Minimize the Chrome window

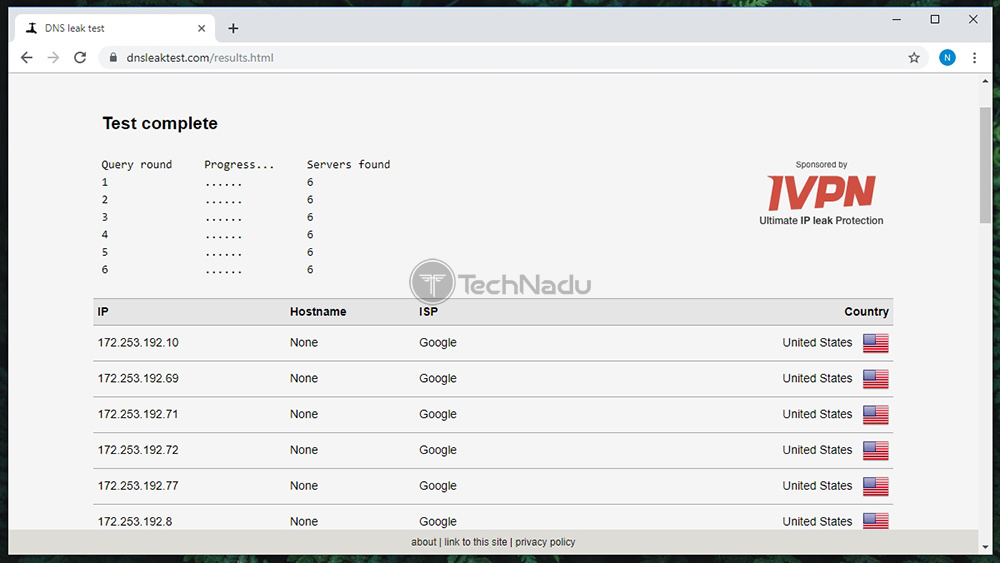[897, 20]
